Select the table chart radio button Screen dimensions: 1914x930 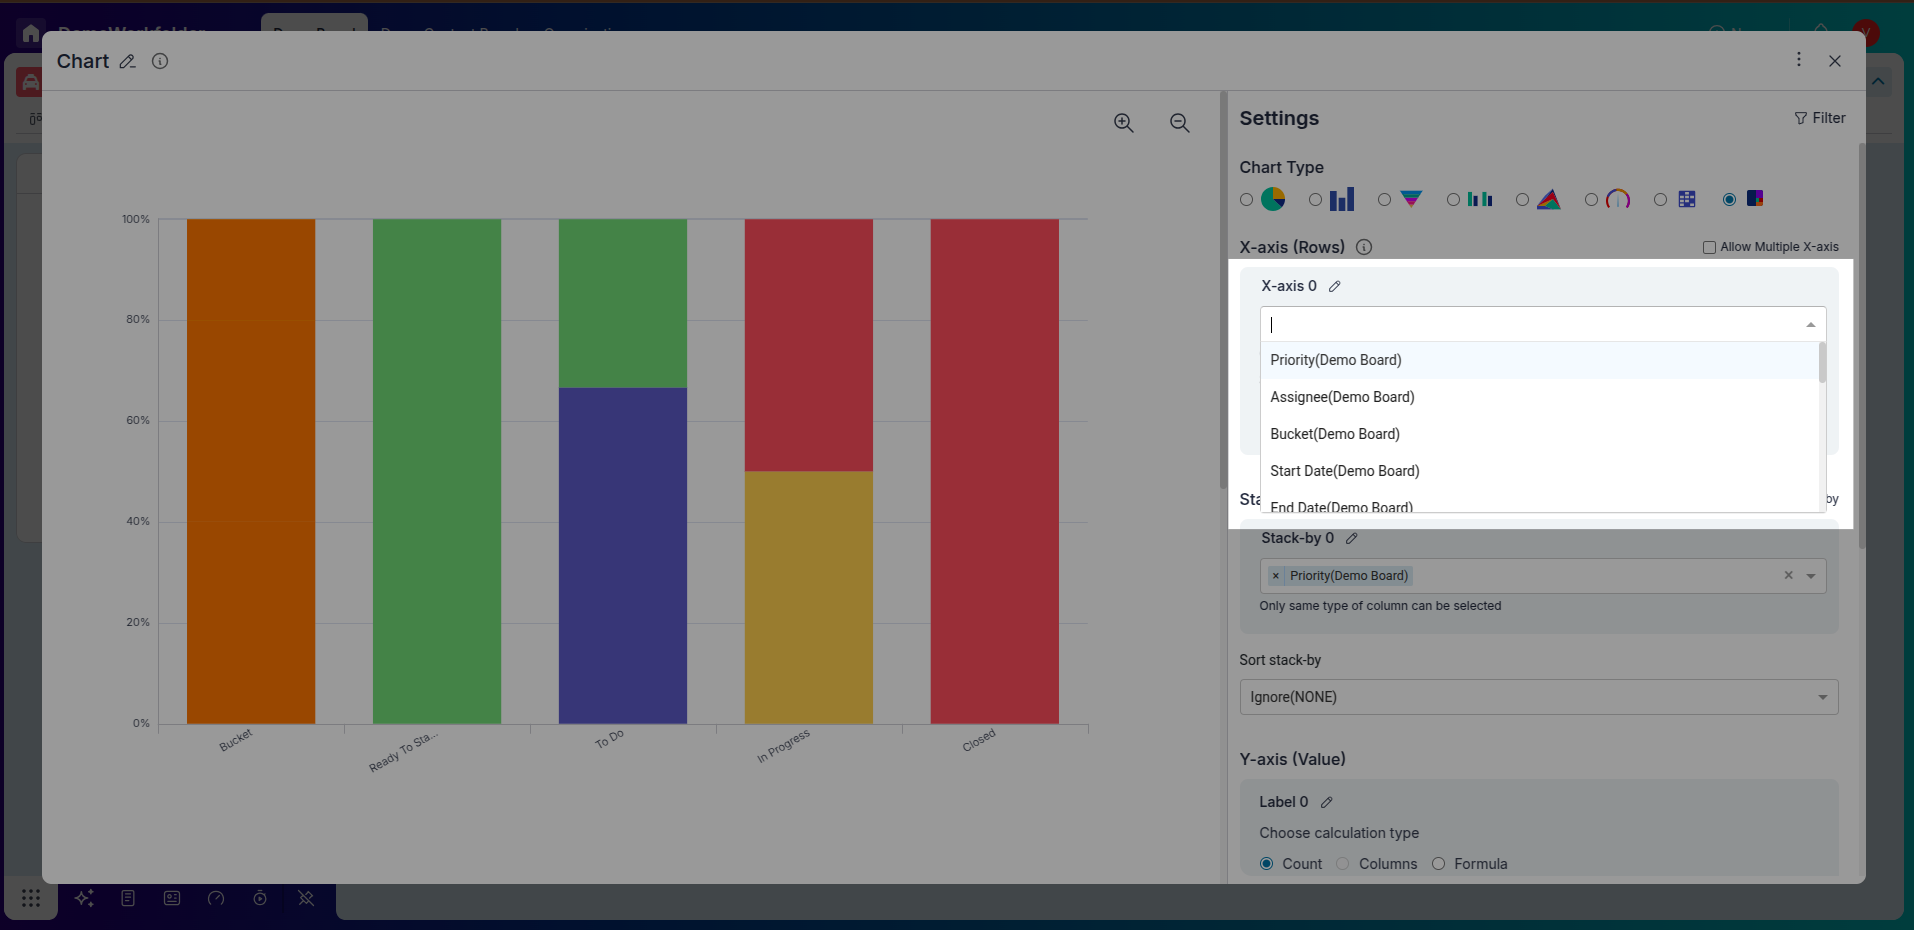point(1660,200)
